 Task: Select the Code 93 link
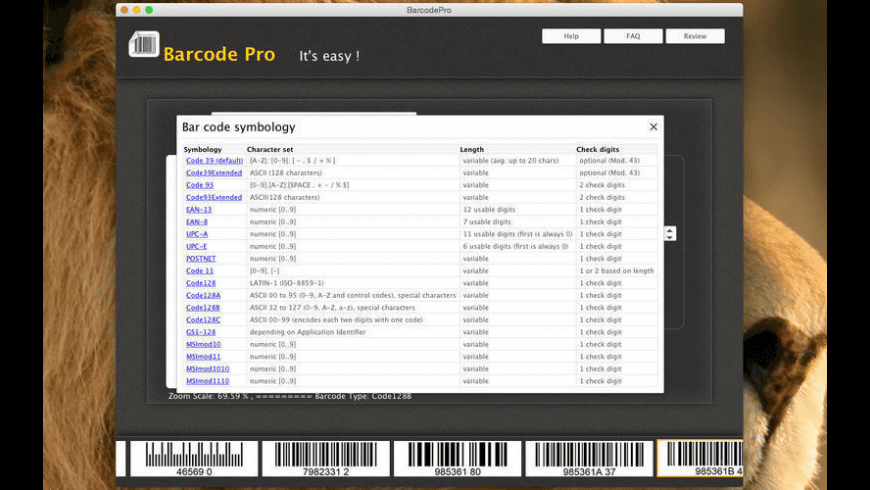tap(199, 185)
